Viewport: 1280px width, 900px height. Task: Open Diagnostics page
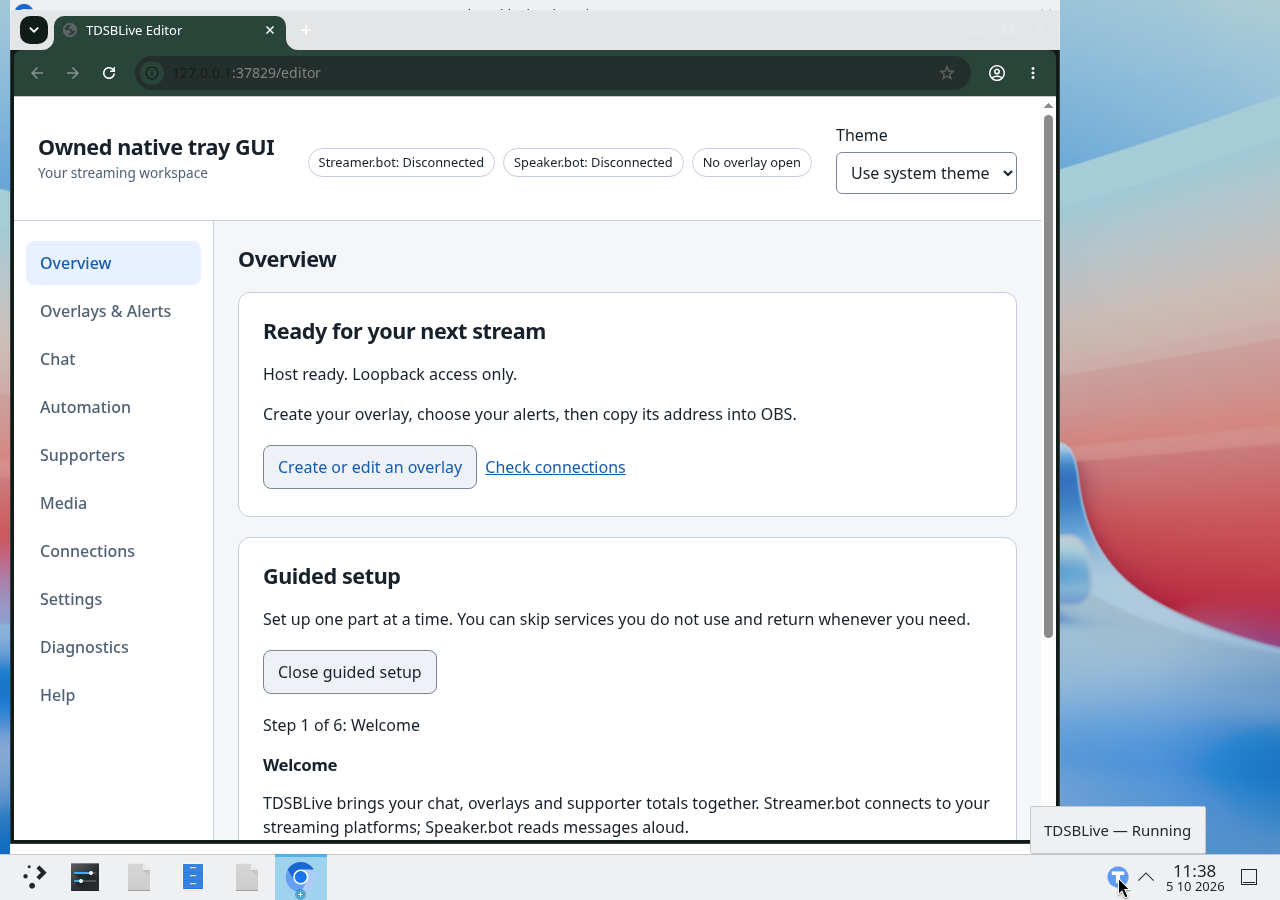pos(113,647)
